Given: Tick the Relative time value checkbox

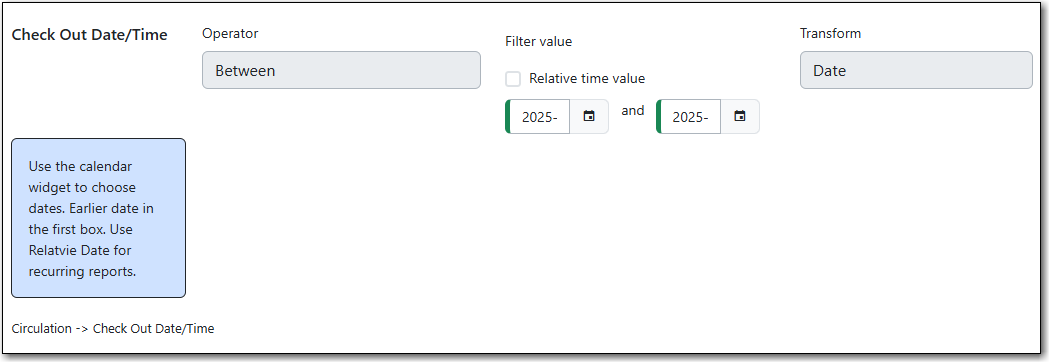Looking at the screenshot, I should click(x=513, y=79).
